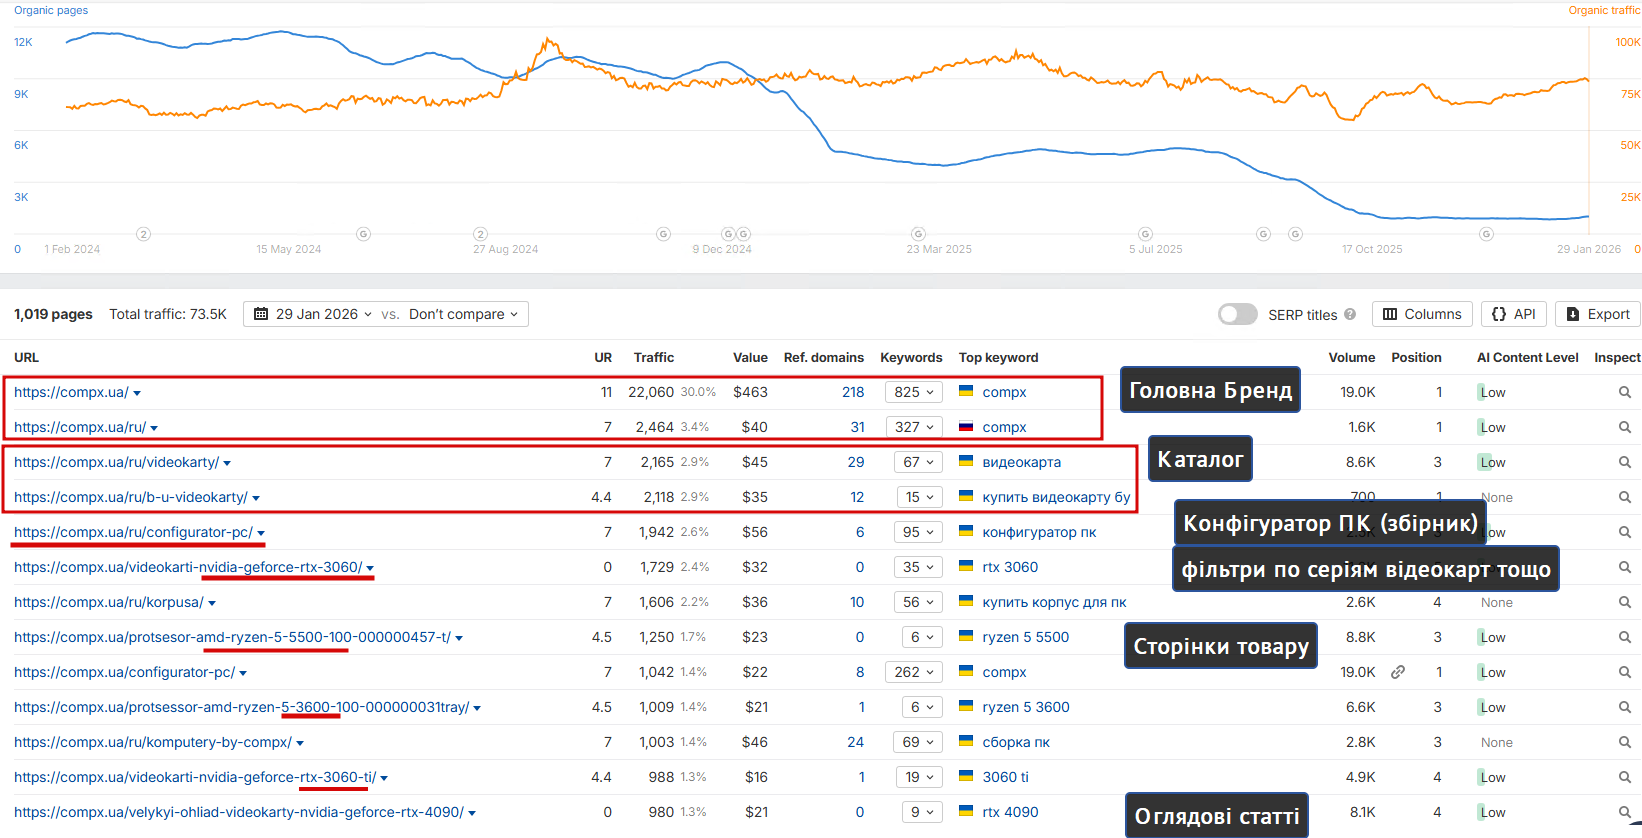Screen dimensions: 1642x838
Task: Open the https://compx.ua/ru/videokarty/ link
Action: pos(116,462)
